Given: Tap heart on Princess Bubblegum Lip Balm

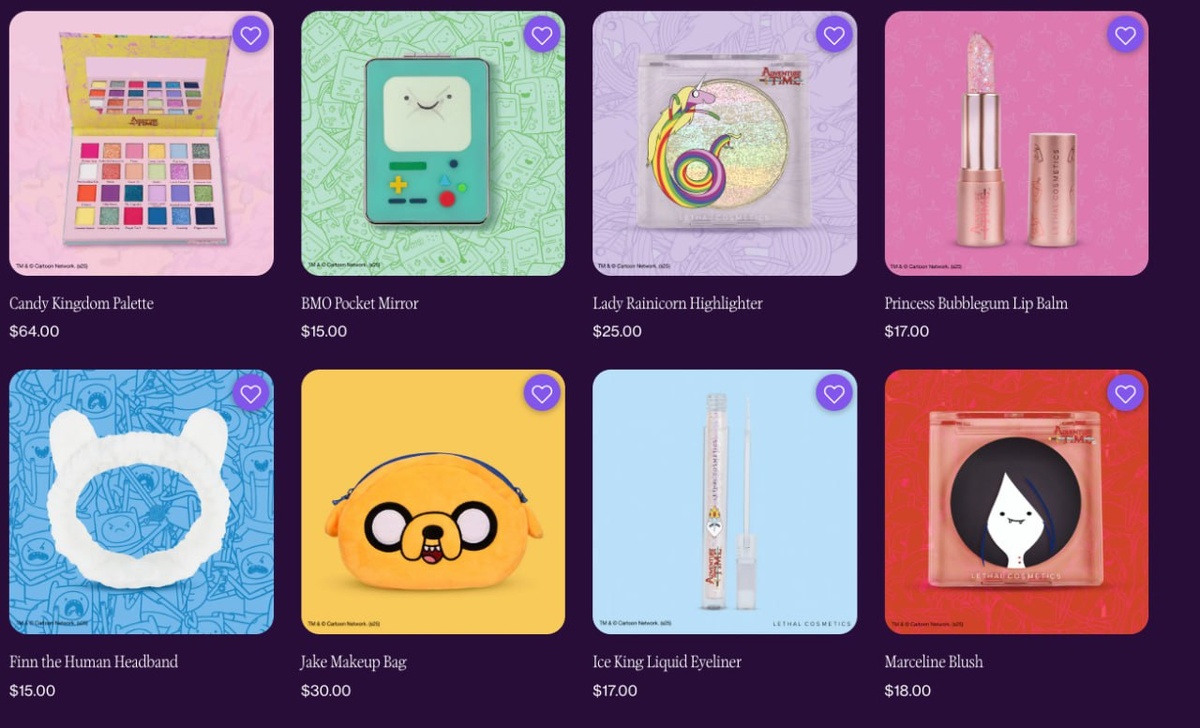Looking at the screenshot, I should 1126,36.
